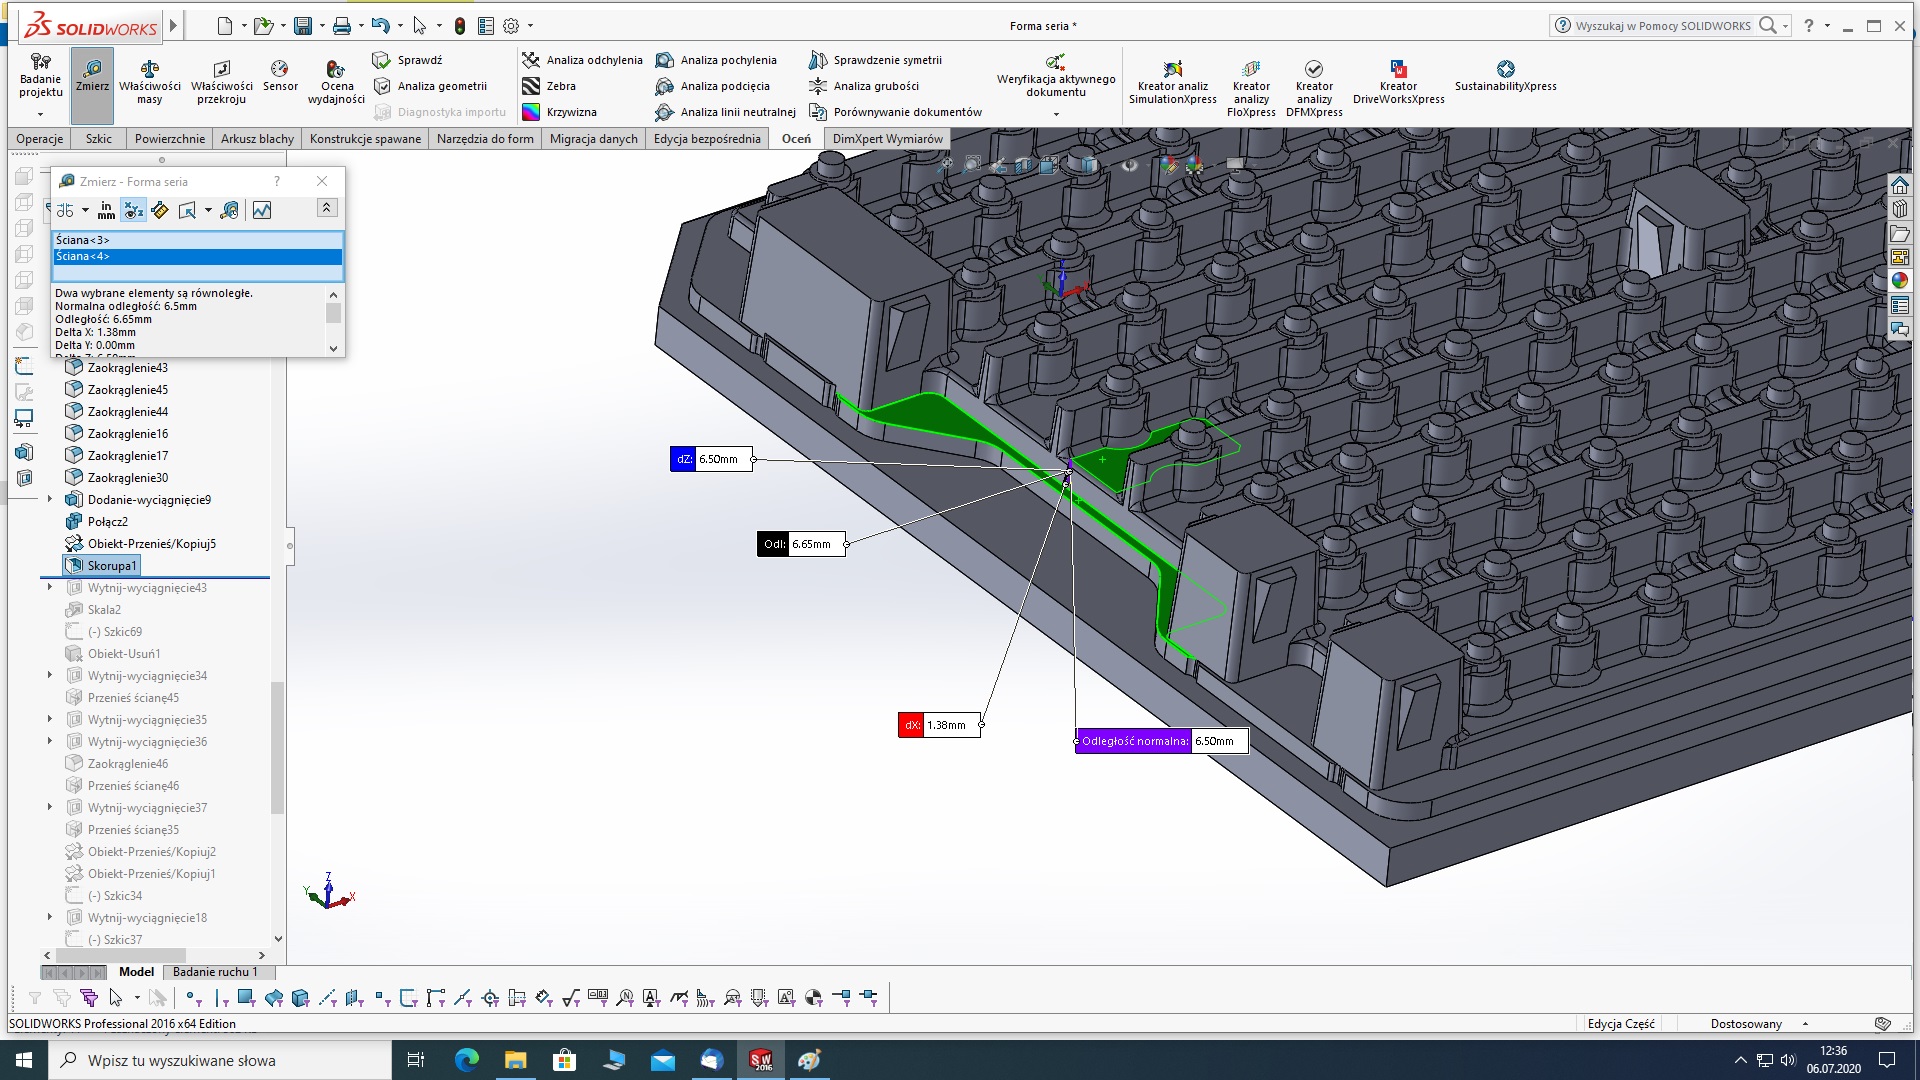Click Zmierz results scrollbar down arrow
The height and width of the screenshot is (1080, 1920).
[333, 348]
